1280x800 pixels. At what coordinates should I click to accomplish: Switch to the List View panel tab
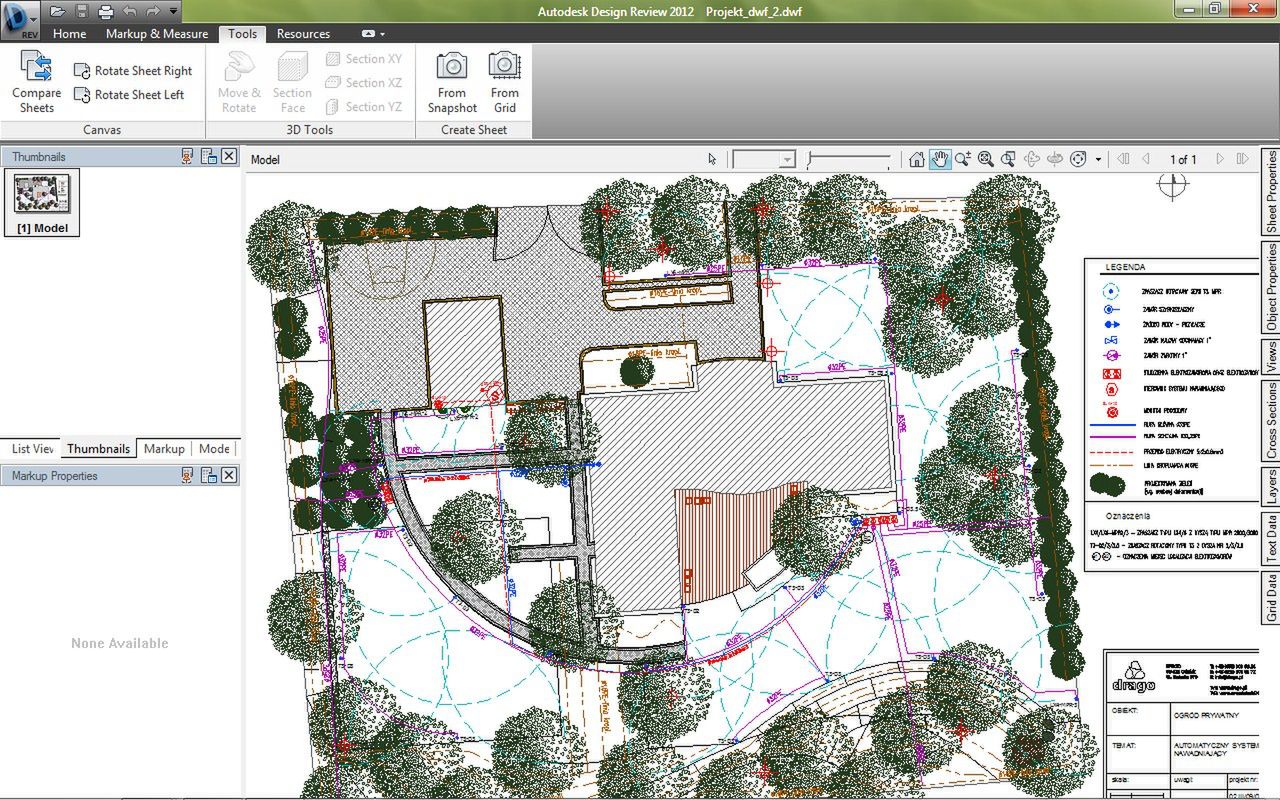point(33,449)
